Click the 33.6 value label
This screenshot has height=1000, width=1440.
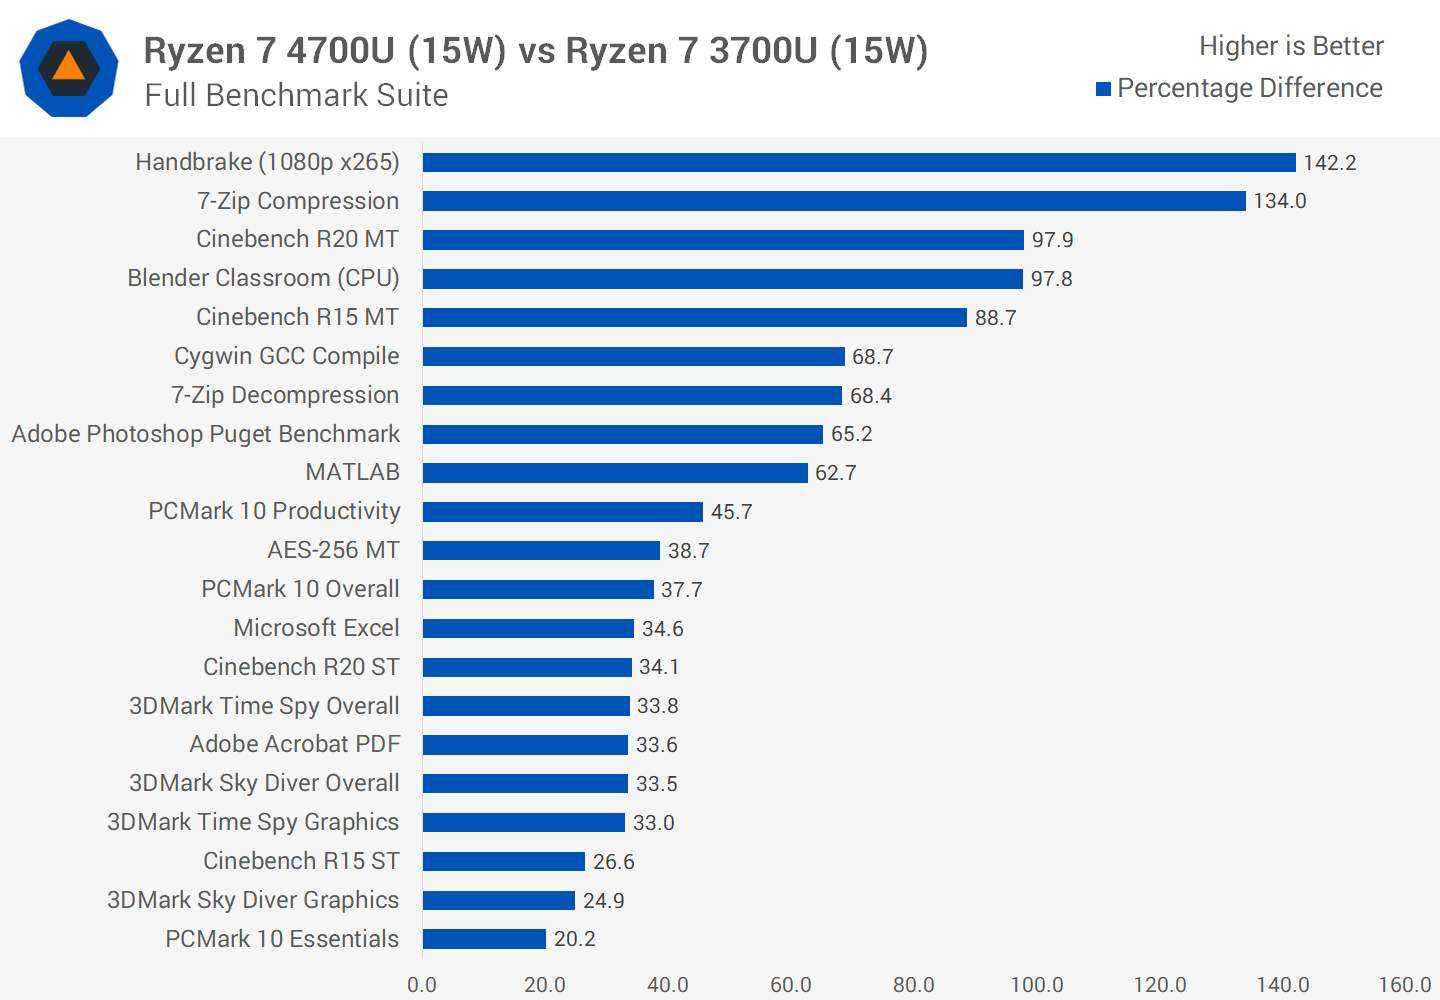point(657,745)
